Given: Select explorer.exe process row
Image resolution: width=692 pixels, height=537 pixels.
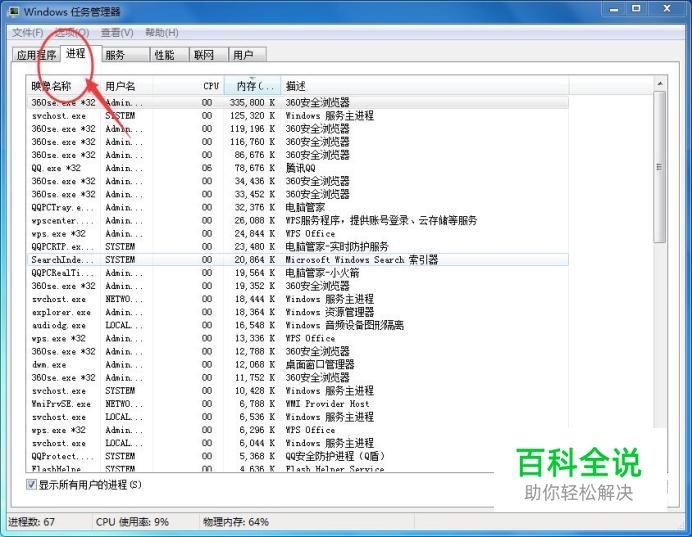Looking at the screenshot, I should [297, 312].
